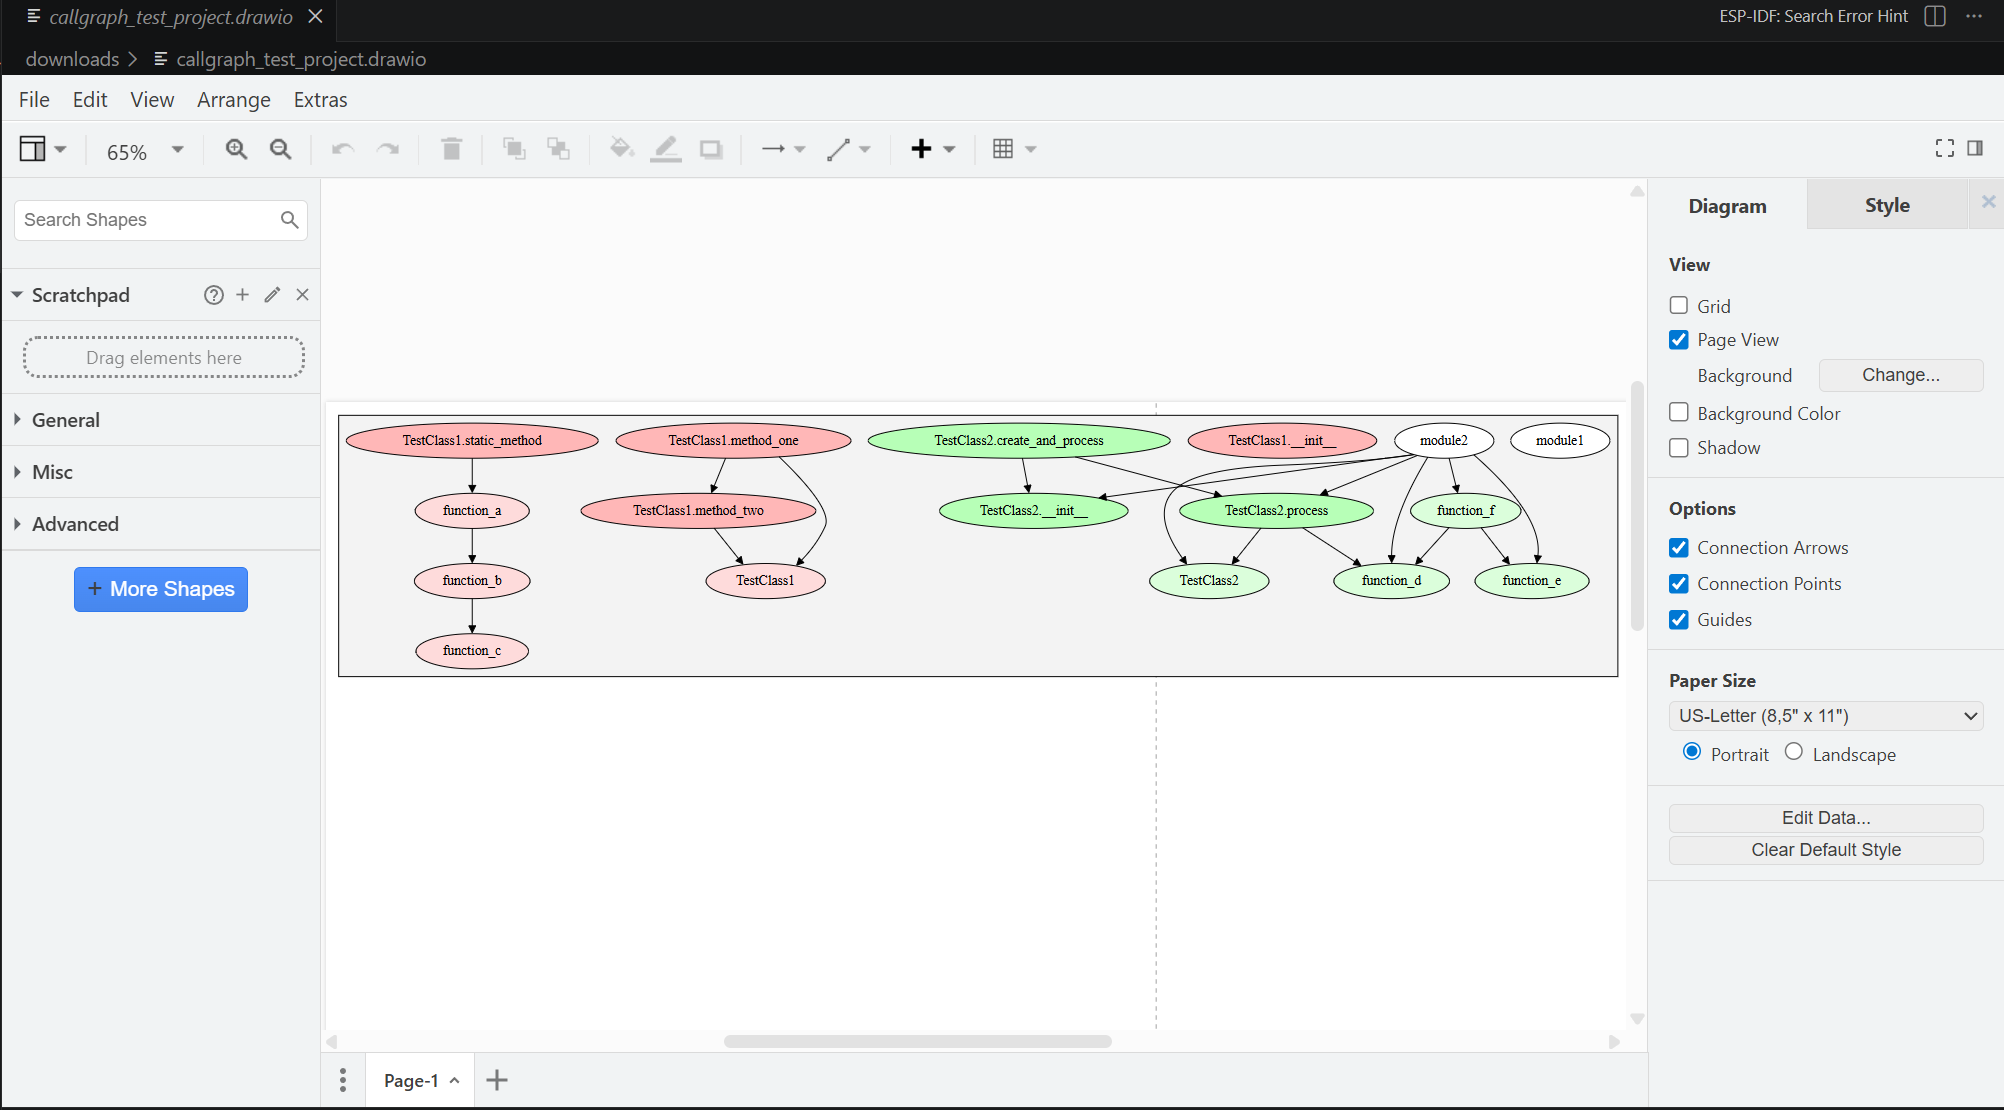
Task: Click inside the Search Shapes field
Action: [150, 220]
